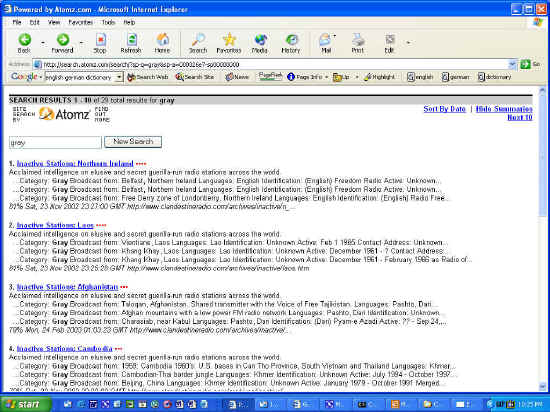Image resolution: width=550 pixels, height=412 pixels.
Task: Click Google toolbar Search Site
Action: tap(195, 77)
